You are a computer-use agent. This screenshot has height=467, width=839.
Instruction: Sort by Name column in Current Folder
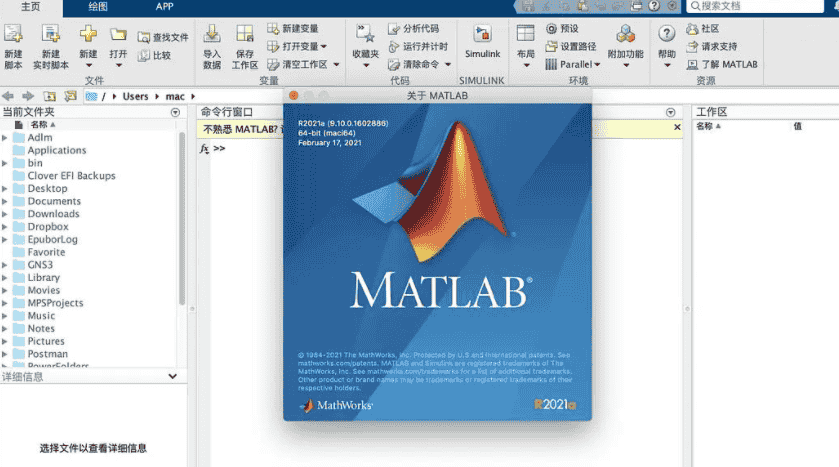[x=43, y=125]
